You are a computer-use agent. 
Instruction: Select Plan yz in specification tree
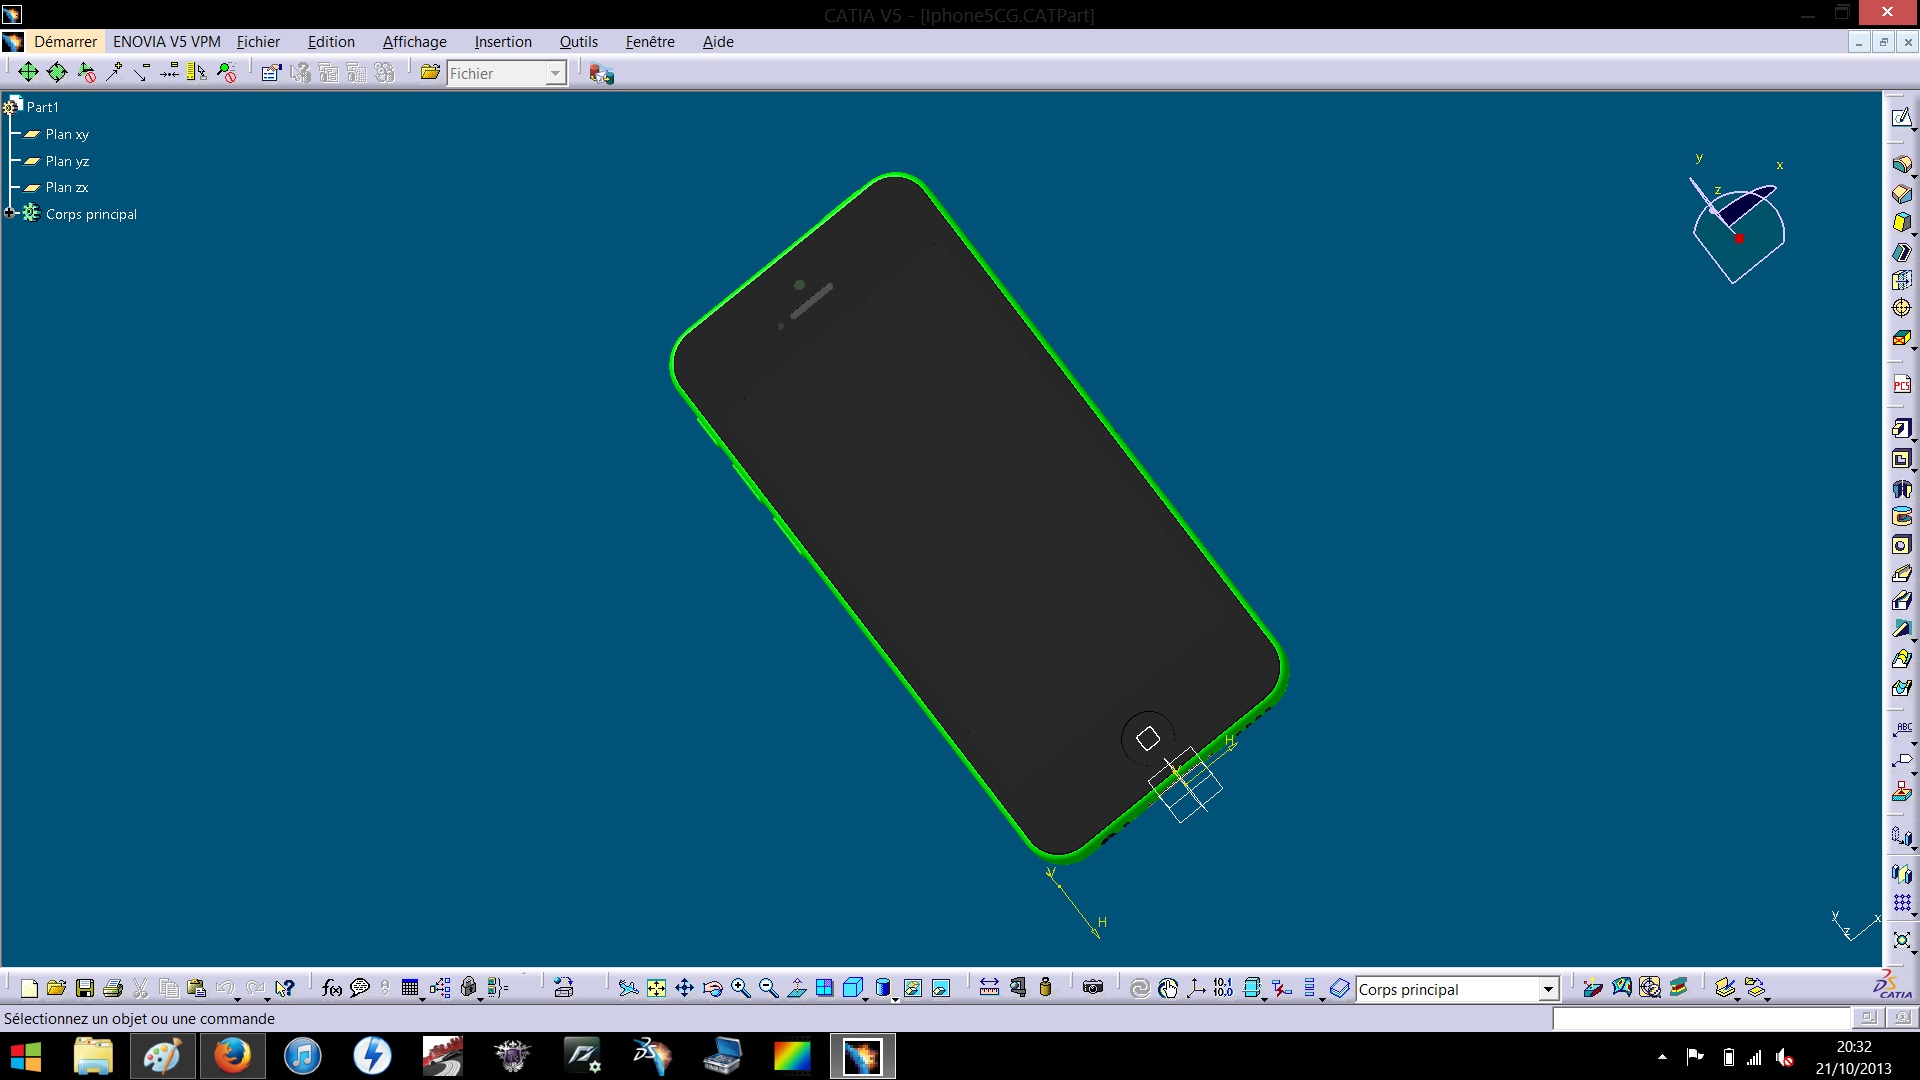67,161
